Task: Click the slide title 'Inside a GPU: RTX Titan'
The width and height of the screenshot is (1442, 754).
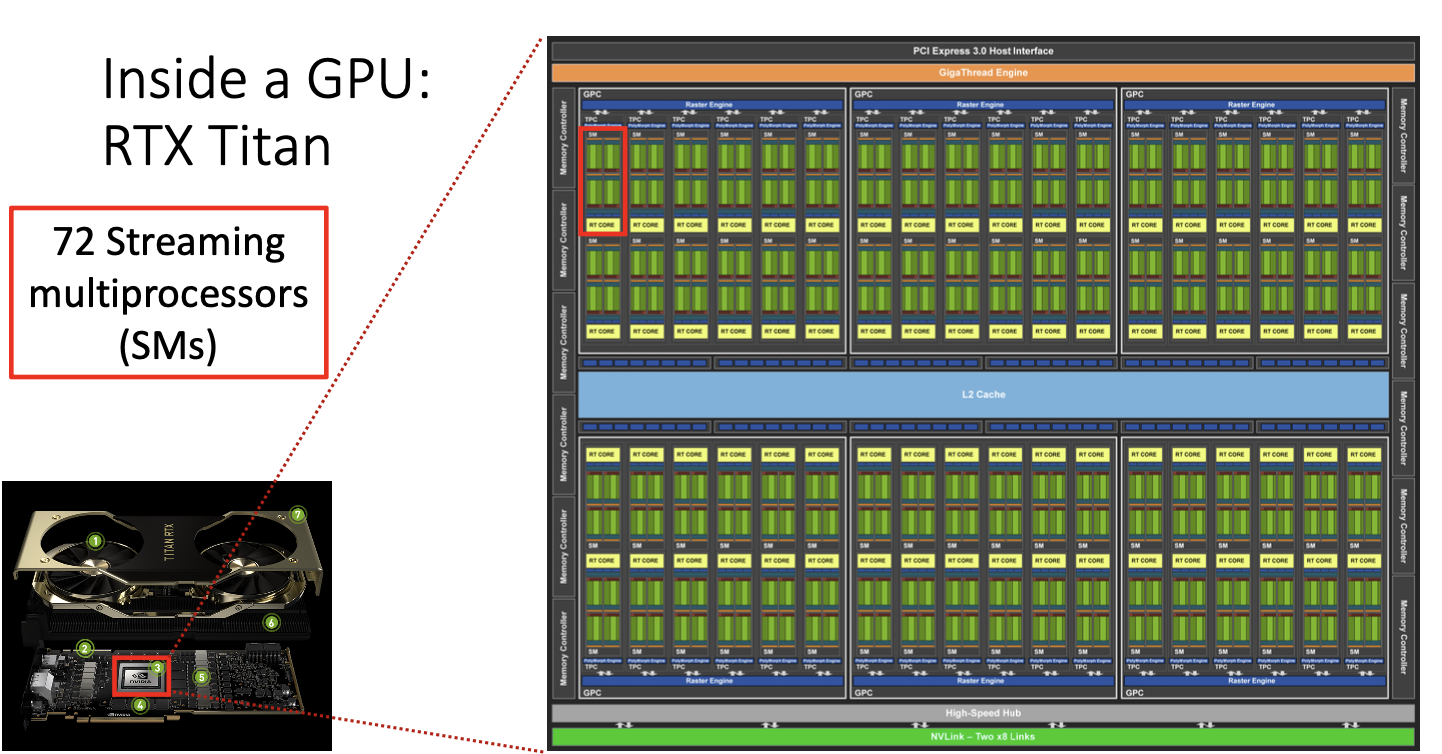Action: coord(266,111)
